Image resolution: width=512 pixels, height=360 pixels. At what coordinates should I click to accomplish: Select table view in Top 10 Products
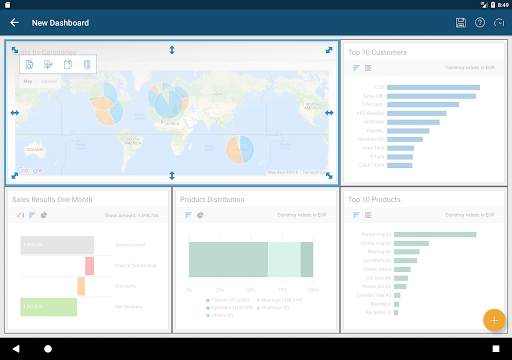(x=368, y=215)
